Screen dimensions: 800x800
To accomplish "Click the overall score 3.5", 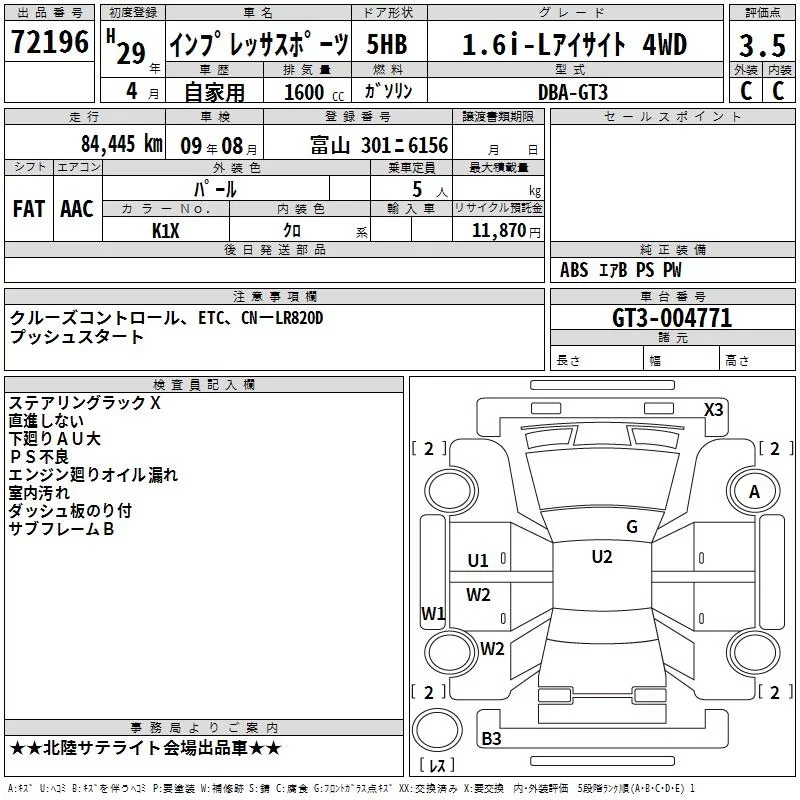I will point(762,45).
